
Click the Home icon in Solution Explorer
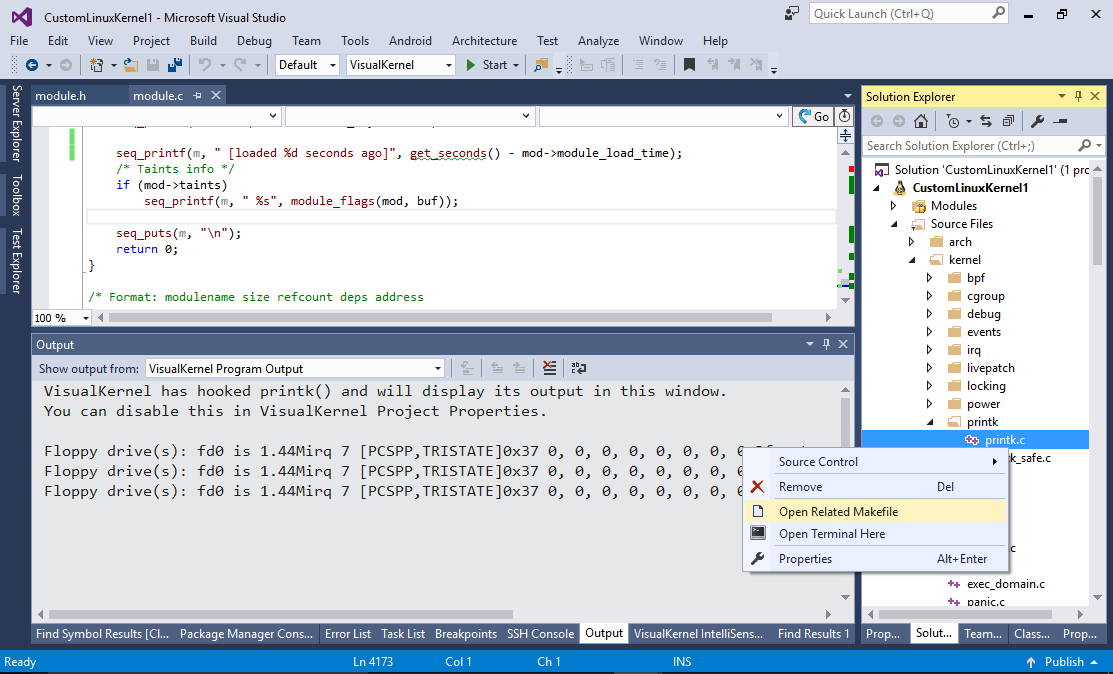(x=921, y=121)
